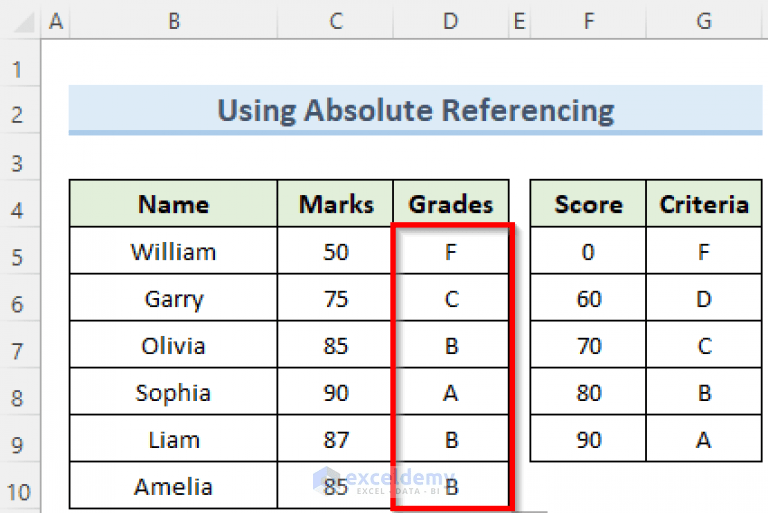Select Liam's grade cell B
768x513 pixels.
(x=451, y=439)
